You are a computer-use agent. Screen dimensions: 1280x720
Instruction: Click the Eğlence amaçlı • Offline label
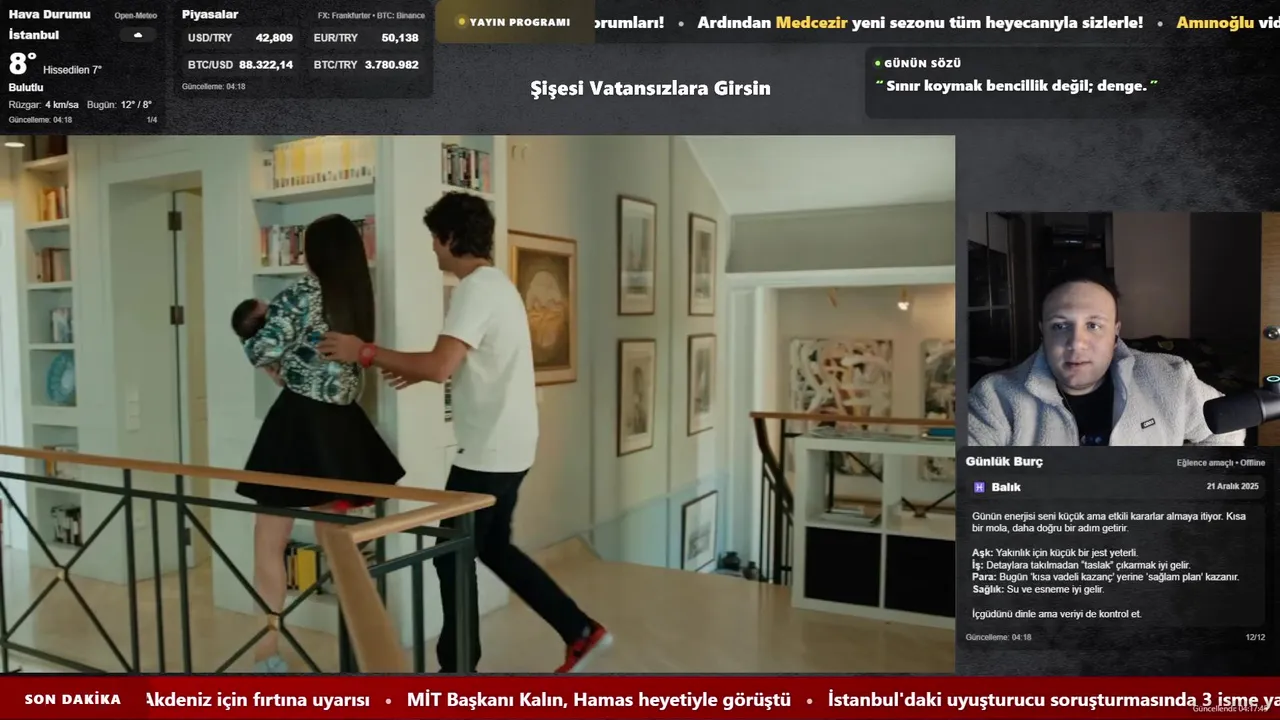[x=1221, y=463]
